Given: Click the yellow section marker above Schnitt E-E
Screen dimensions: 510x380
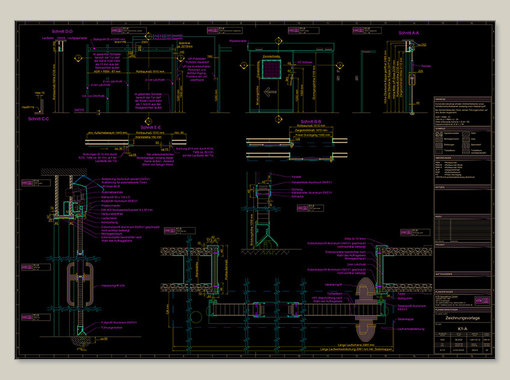Looking at the screenshot, I should [149, 121].
